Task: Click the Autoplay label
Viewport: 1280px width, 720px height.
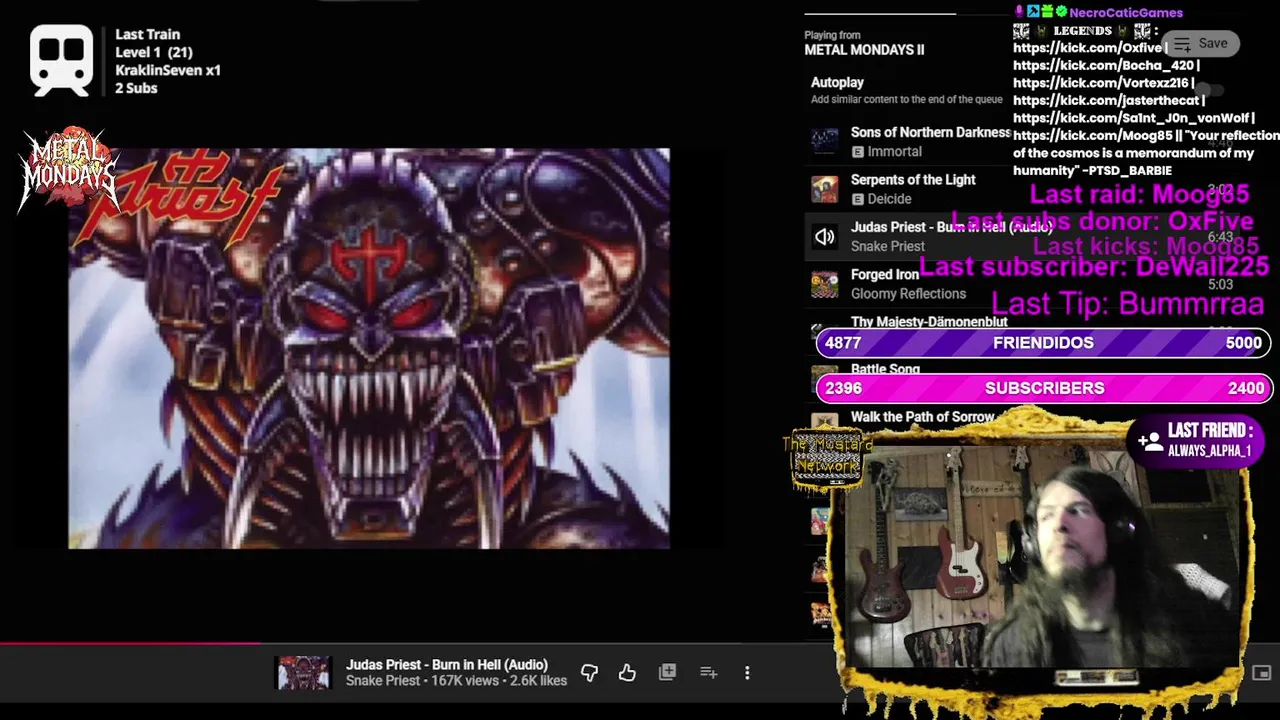Action: pos(837,82)
